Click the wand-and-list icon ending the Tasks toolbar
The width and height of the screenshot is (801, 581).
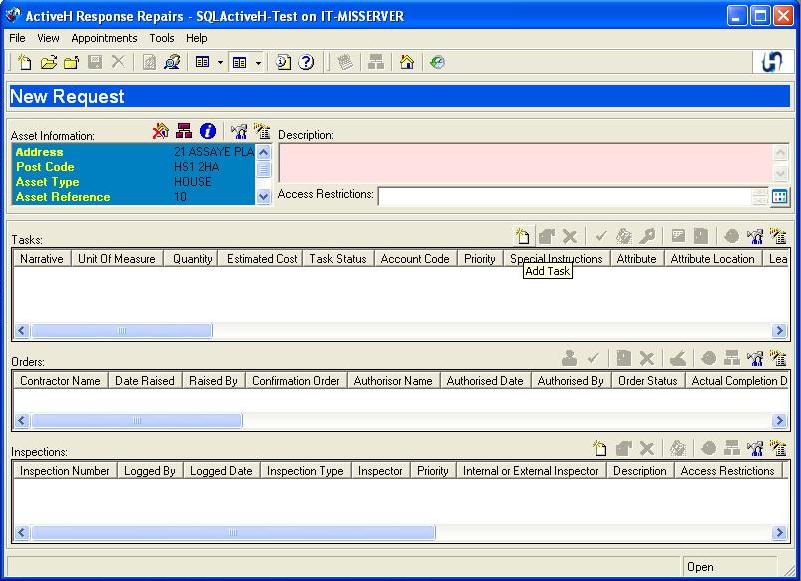tap(778, 236)
